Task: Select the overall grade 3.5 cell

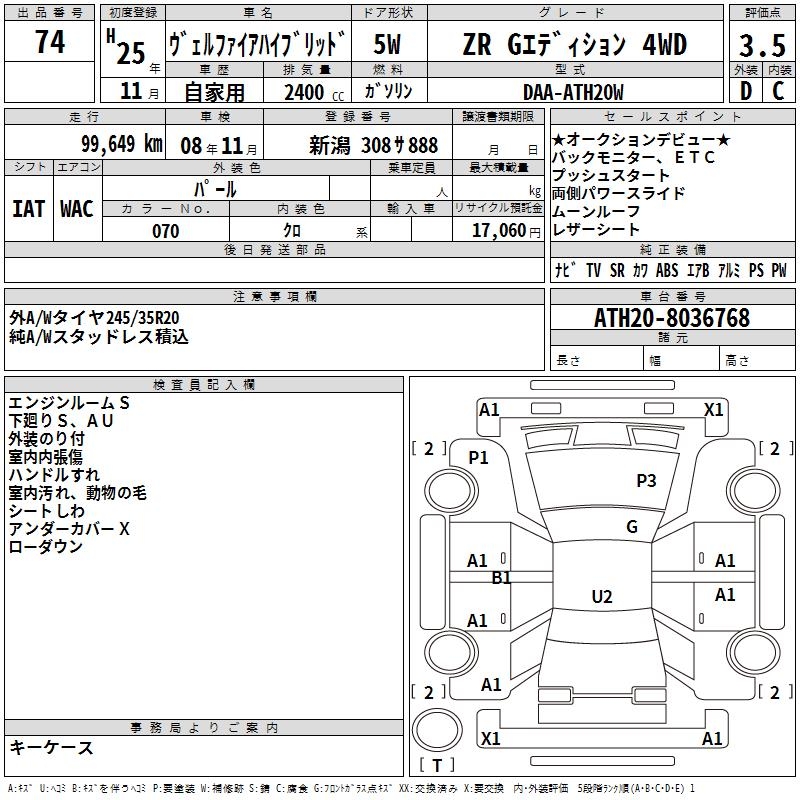Action: [762, 43]
